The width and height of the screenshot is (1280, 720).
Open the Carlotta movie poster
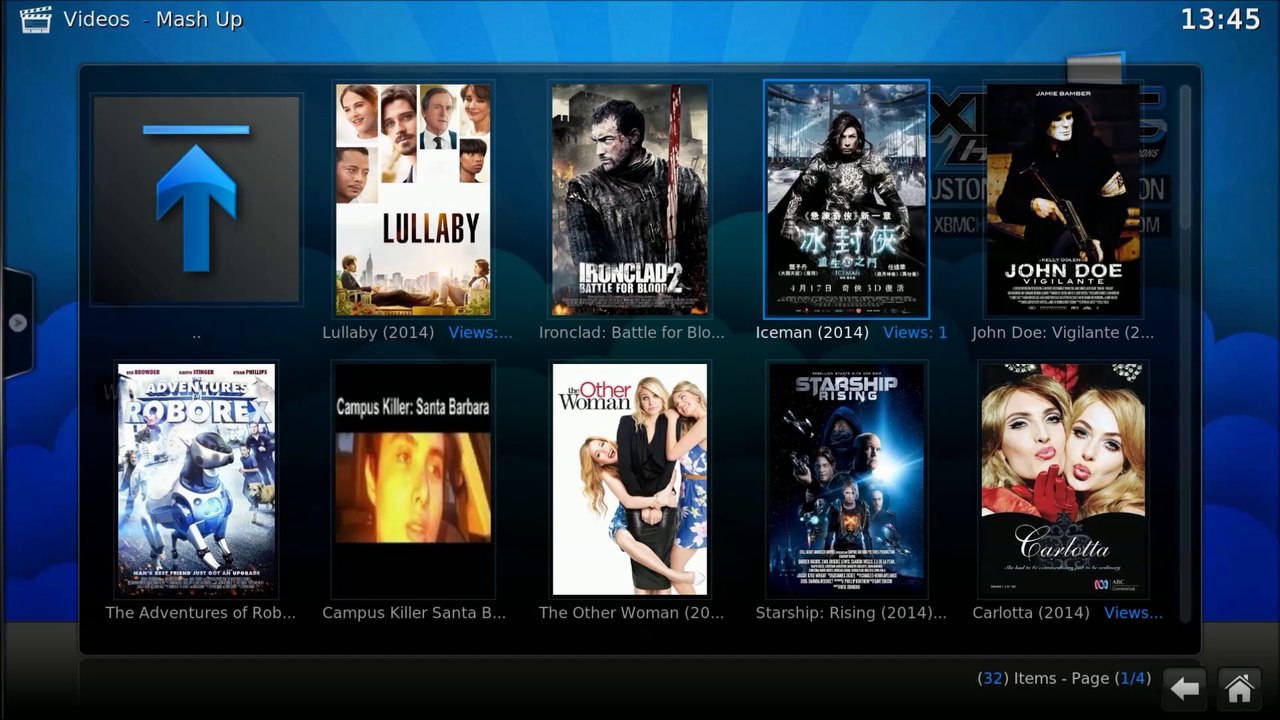(1063, 480)
